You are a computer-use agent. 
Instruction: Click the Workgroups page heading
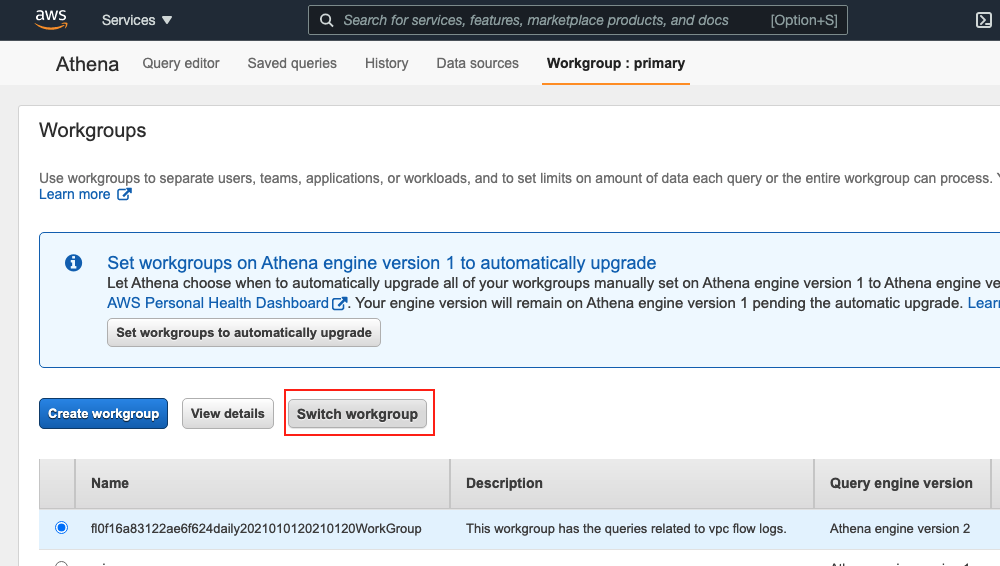click(92, 130)
